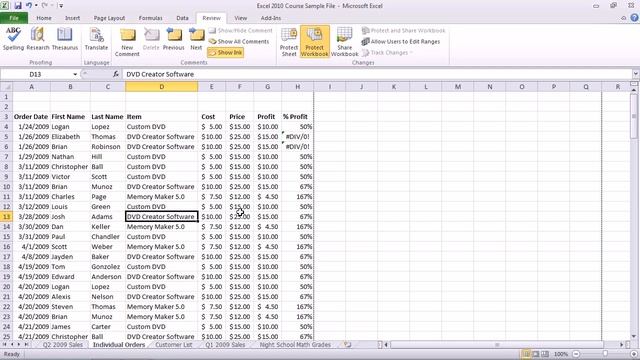Undo the last action
This screenshot has width=640, height=360.
(29, 6)
